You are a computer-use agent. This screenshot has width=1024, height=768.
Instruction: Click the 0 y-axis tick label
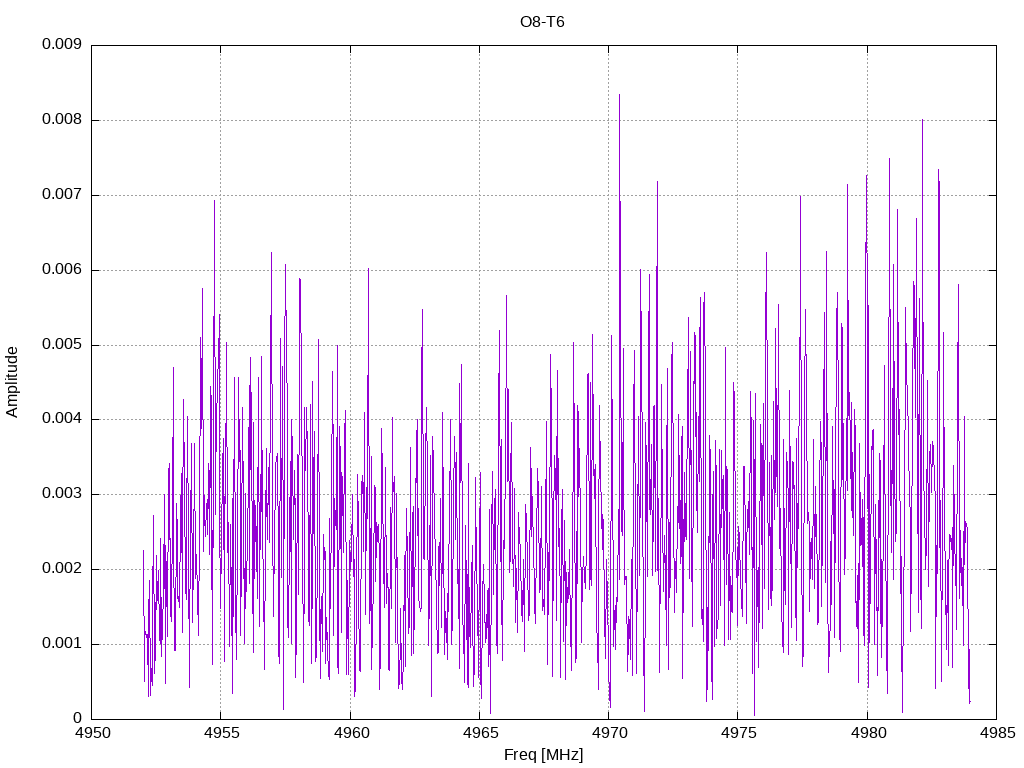78,718
